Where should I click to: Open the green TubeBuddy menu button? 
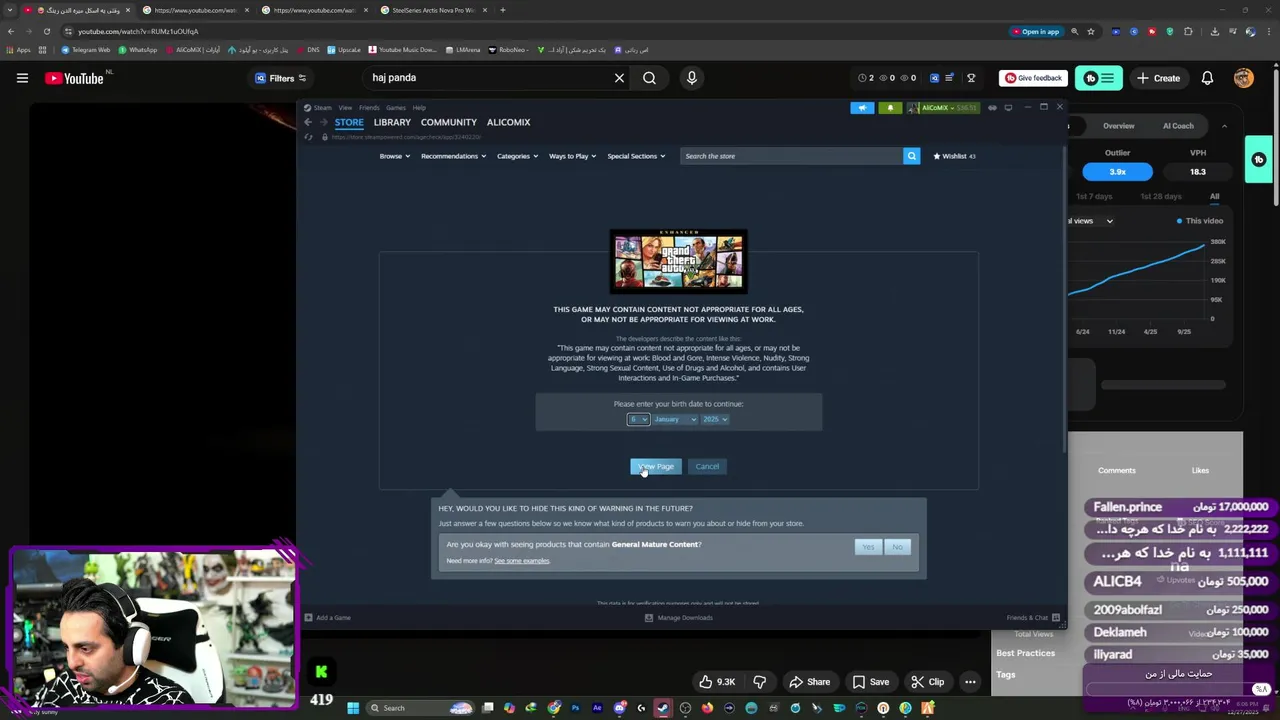click(1099, 78)
